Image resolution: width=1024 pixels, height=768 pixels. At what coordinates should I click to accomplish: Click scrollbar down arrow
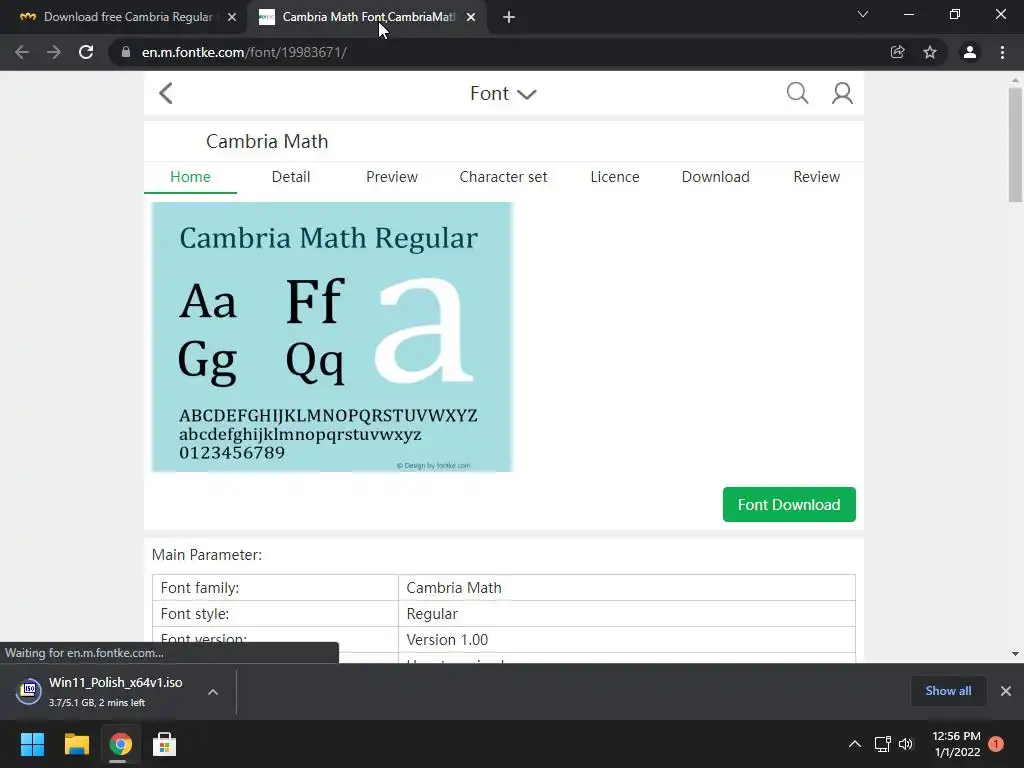pos(1015,654)
